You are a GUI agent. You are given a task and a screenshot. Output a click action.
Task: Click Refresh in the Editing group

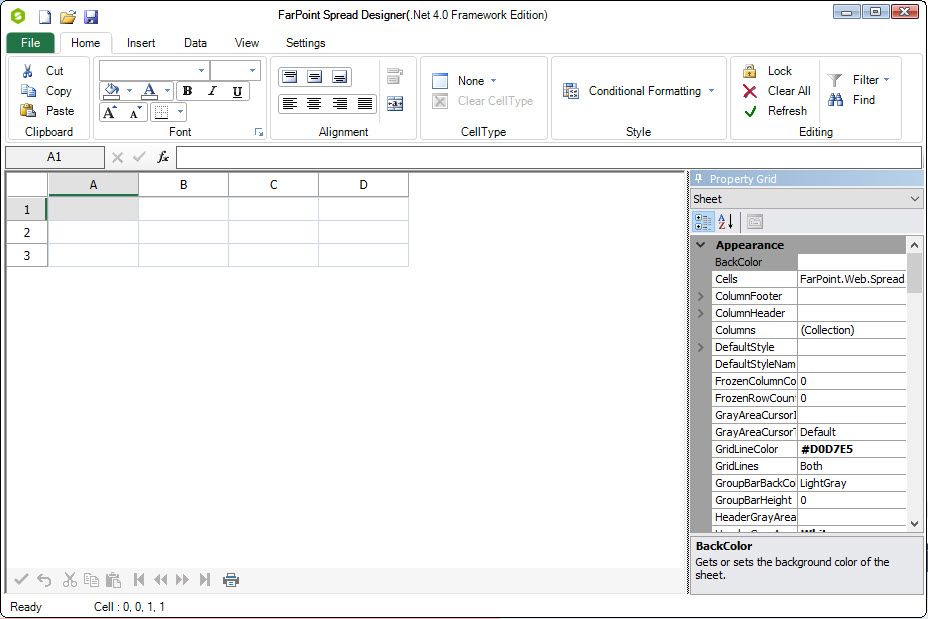click(775, 111)
